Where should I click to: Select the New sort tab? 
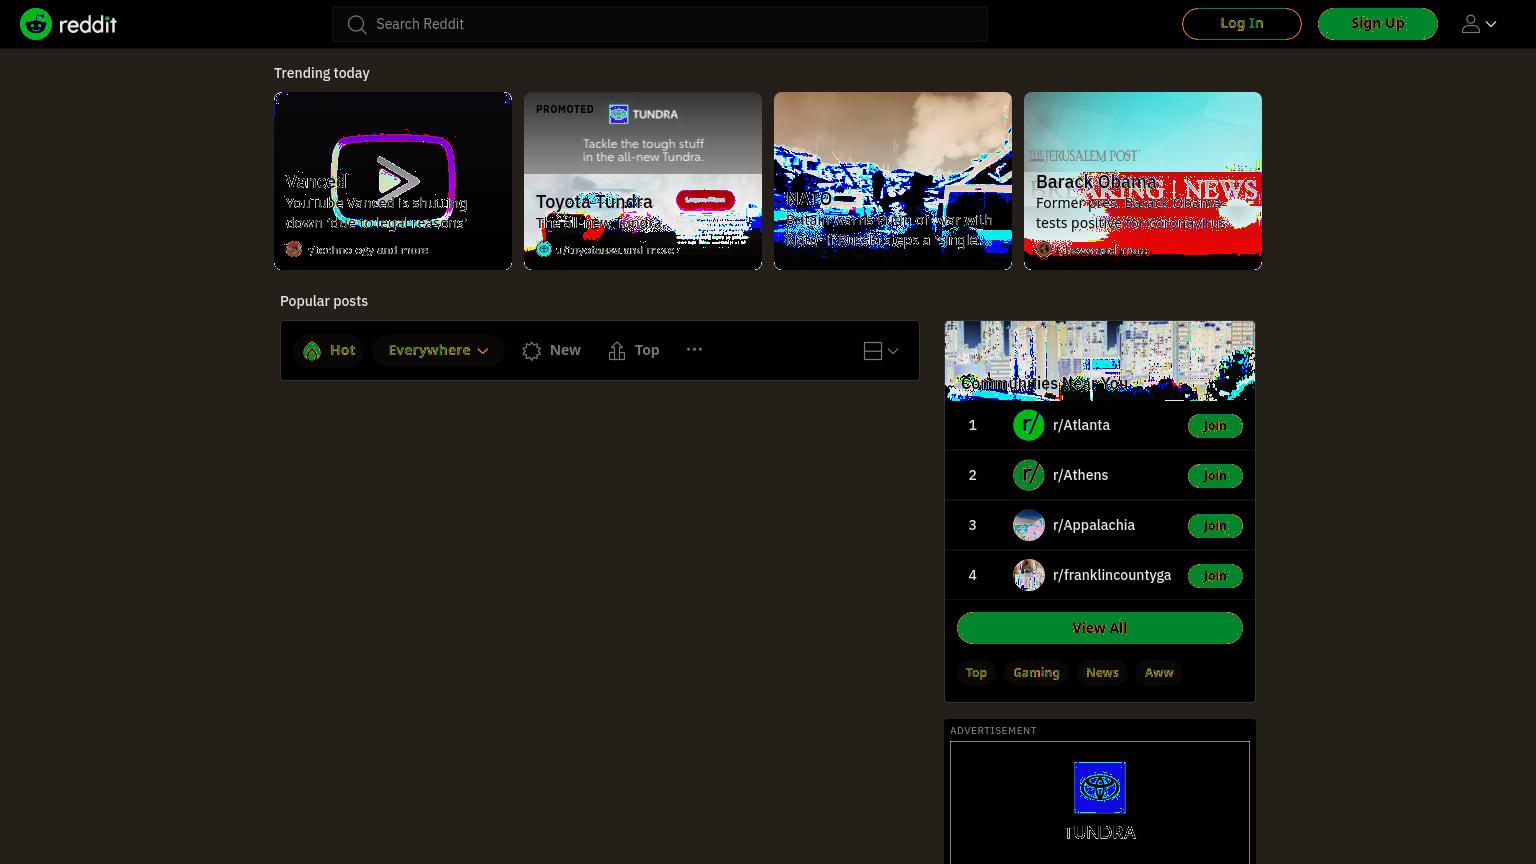[551, 351]
